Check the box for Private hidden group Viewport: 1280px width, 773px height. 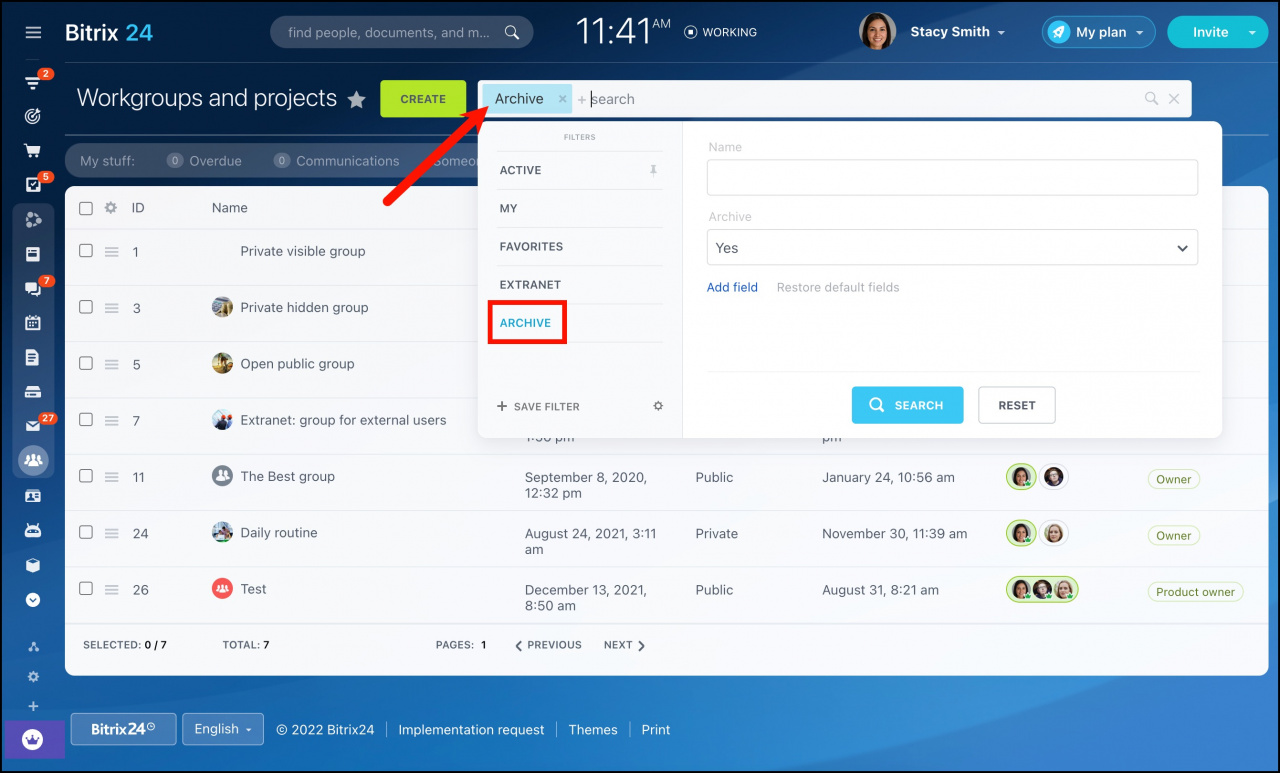pos(86,307)
